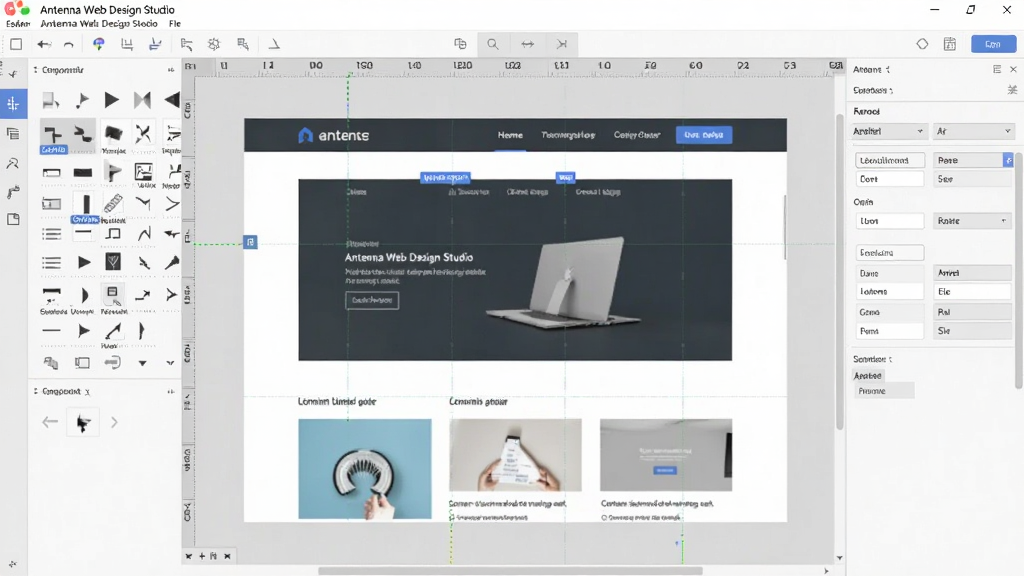
Task: Open the 'Rade' dropdown in right panel
Action: pos(972,221)
